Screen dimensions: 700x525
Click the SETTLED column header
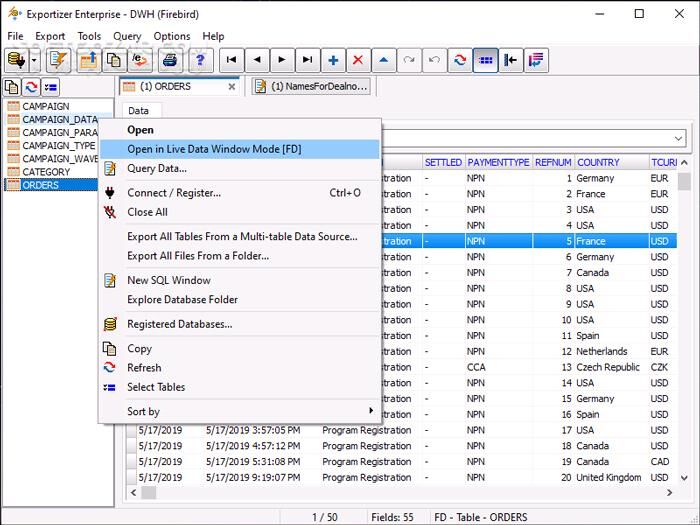pyautogui.click(x=443, y=162)
